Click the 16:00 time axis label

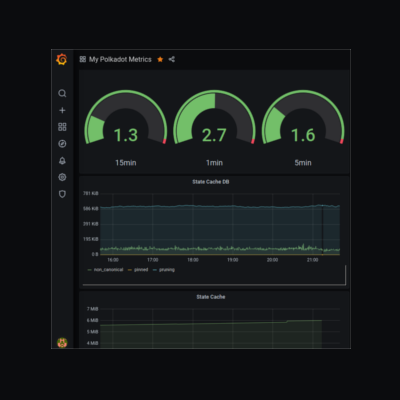pyautogui.click(x=113, y=260)
